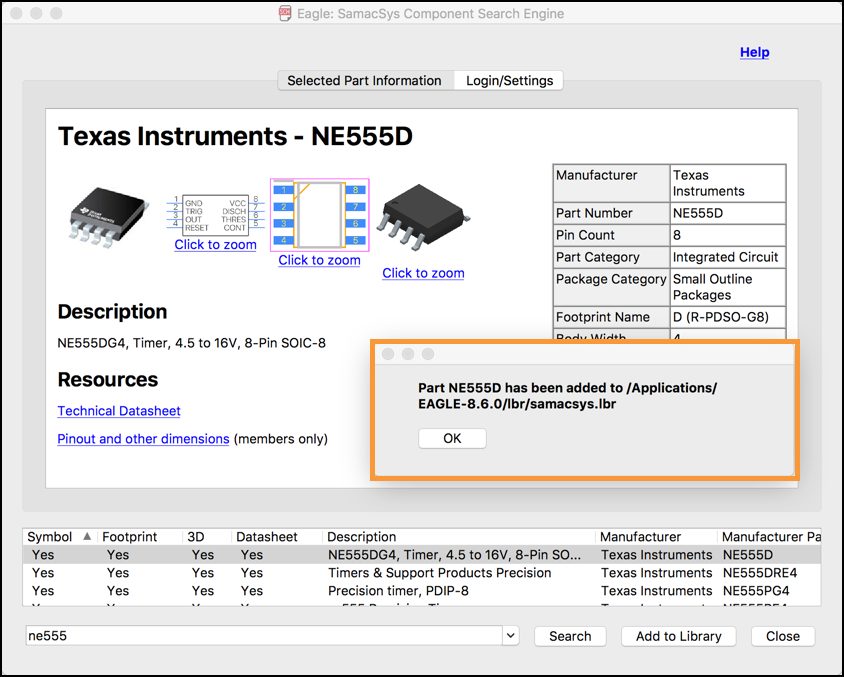Confirm the added part dialog with OK
Screen dimensions: 844x677
pos(452,438)
